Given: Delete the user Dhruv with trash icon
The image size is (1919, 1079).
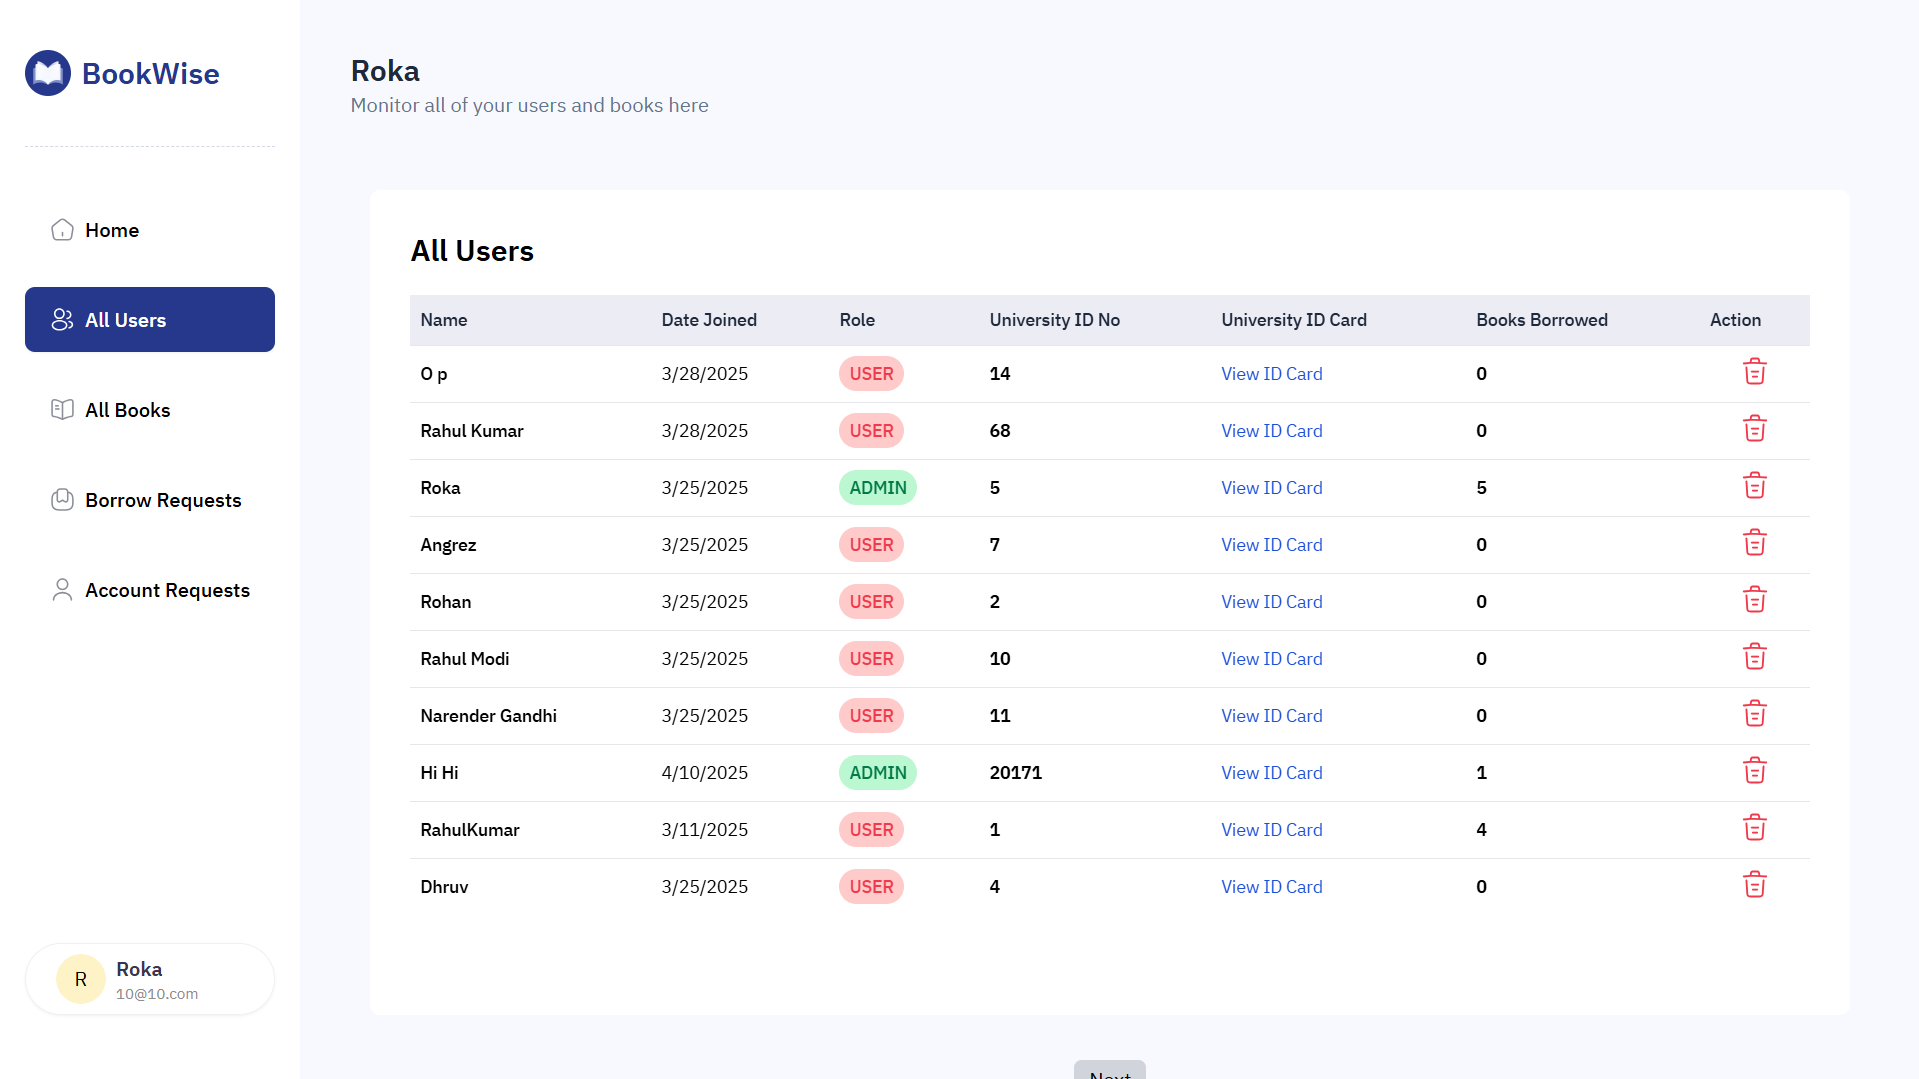Looking at the screenshot, I should (x=1755, y=884).
